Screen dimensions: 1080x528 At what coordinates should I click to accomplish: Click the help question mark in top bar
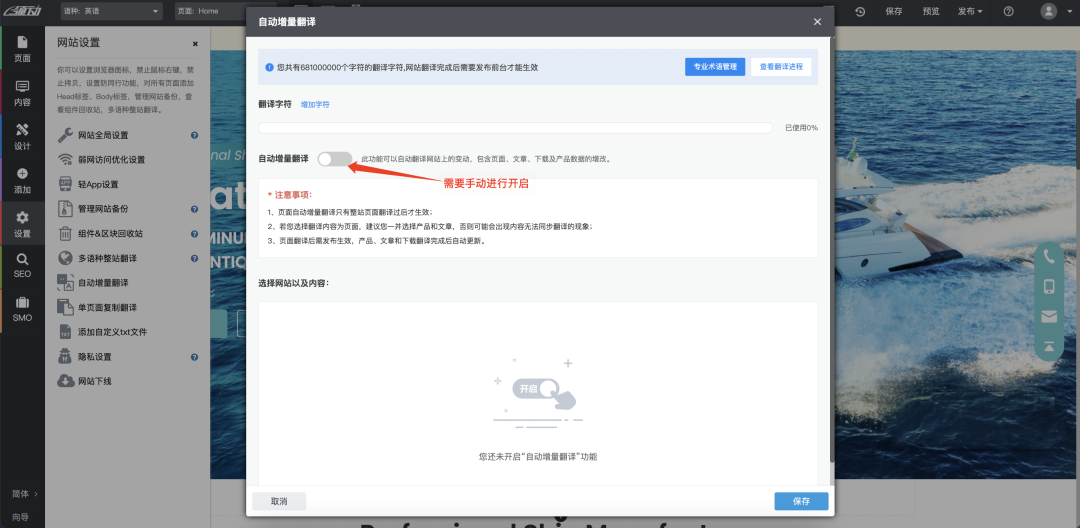click(x=1009, y=11)
